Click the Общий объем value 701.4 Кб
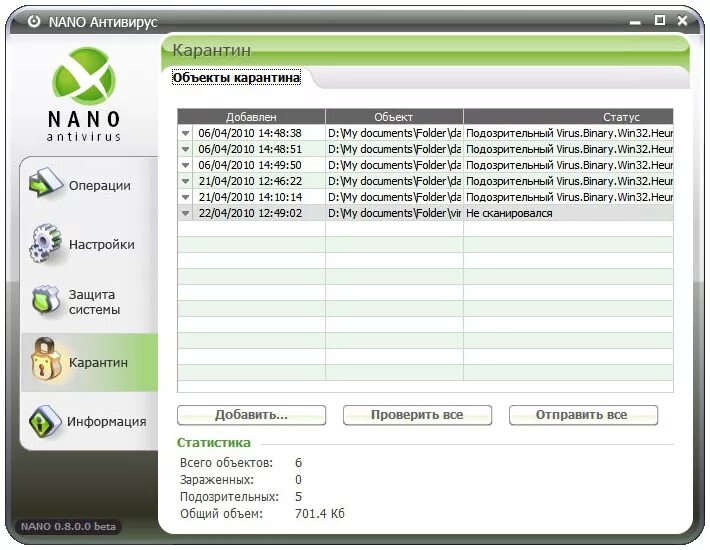710x550 pixels. [x=320, y=514]
